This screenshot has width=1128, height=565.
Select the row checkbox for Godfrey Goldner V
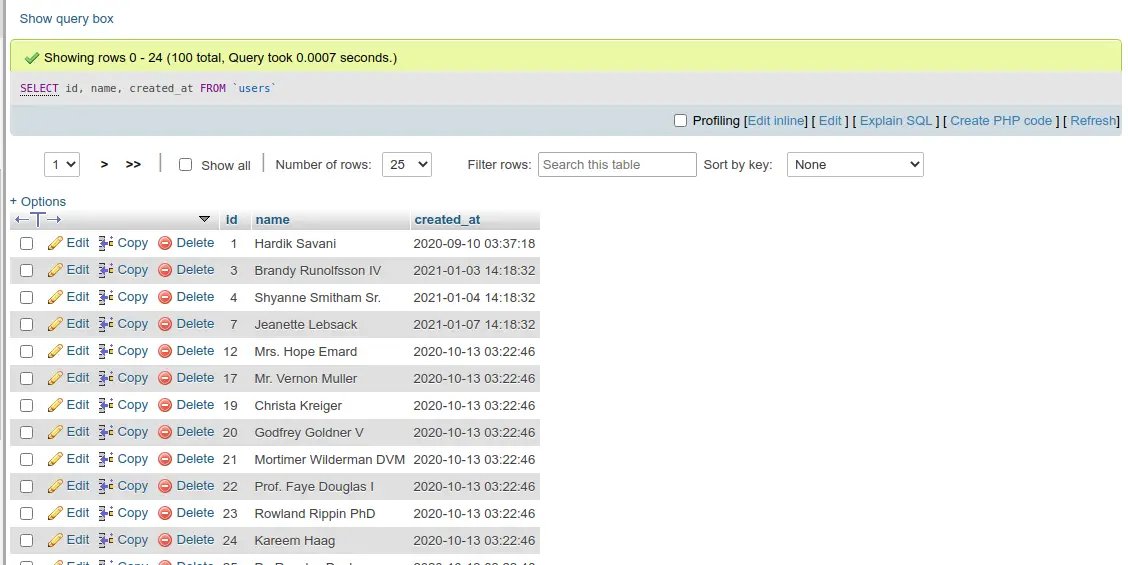[x=27, y=432]
